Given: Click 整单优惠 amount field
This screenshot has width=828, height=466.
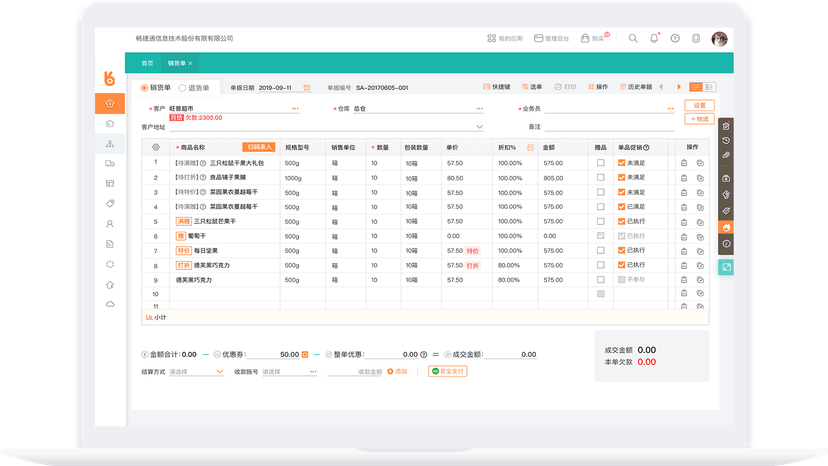Looking at the screenshot, I should [392, 355].
